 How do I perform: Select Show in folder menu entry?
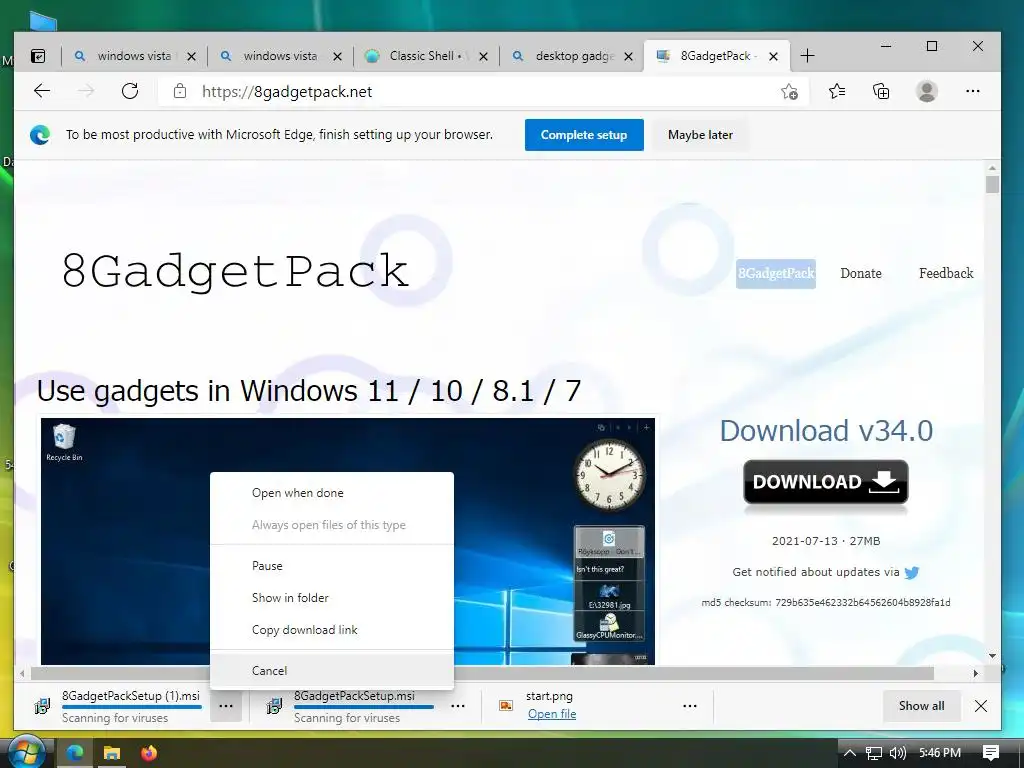click(x=332, y=598)
